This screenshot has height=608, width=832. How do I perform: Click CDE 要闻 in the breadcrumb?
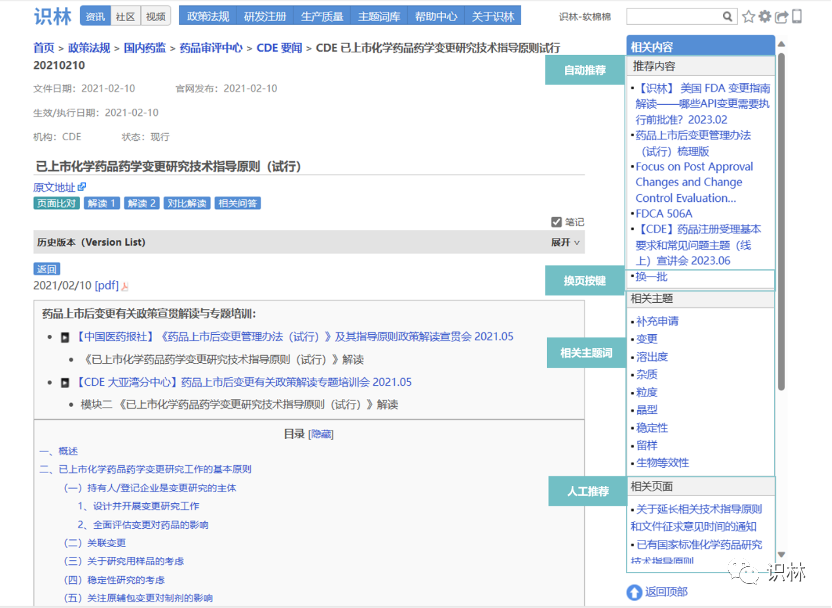point(279,48)
